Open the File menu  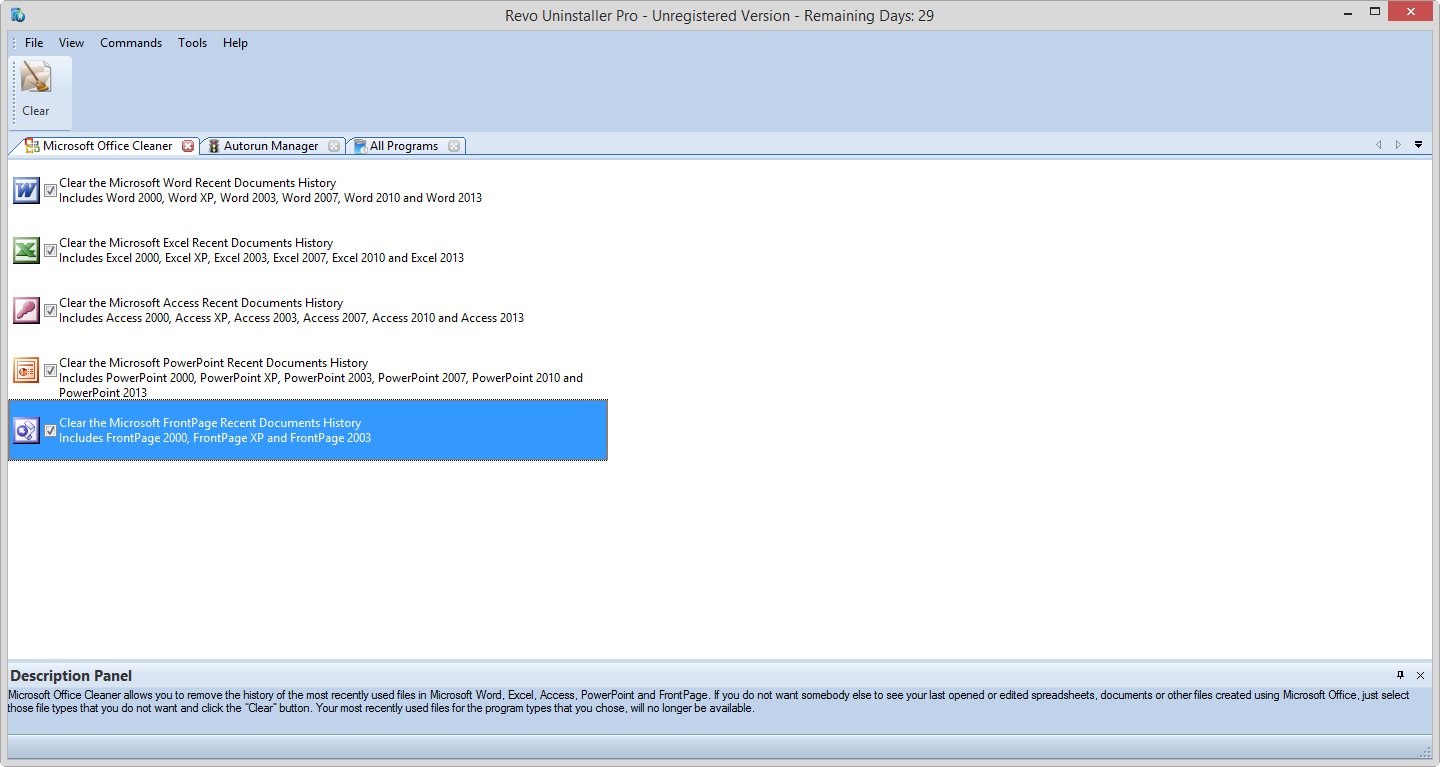pos(34,43)
